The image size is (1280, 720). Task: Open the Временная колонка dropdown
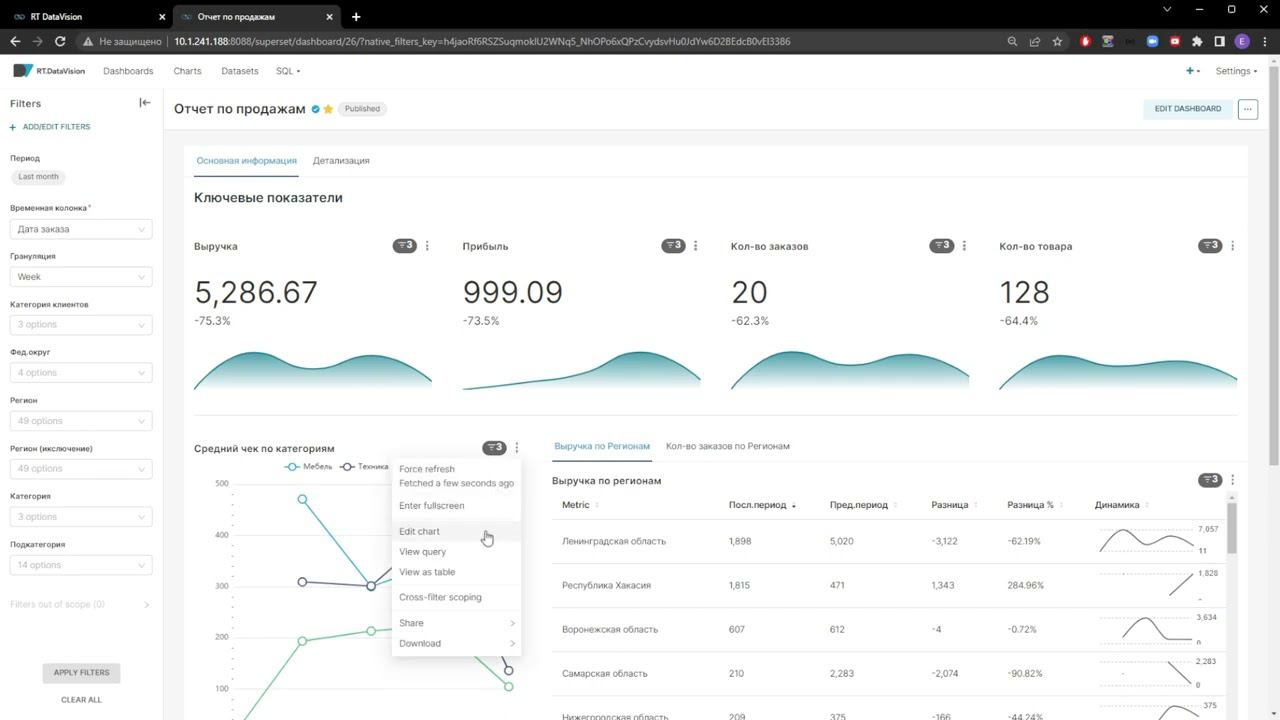pos(81,229)
